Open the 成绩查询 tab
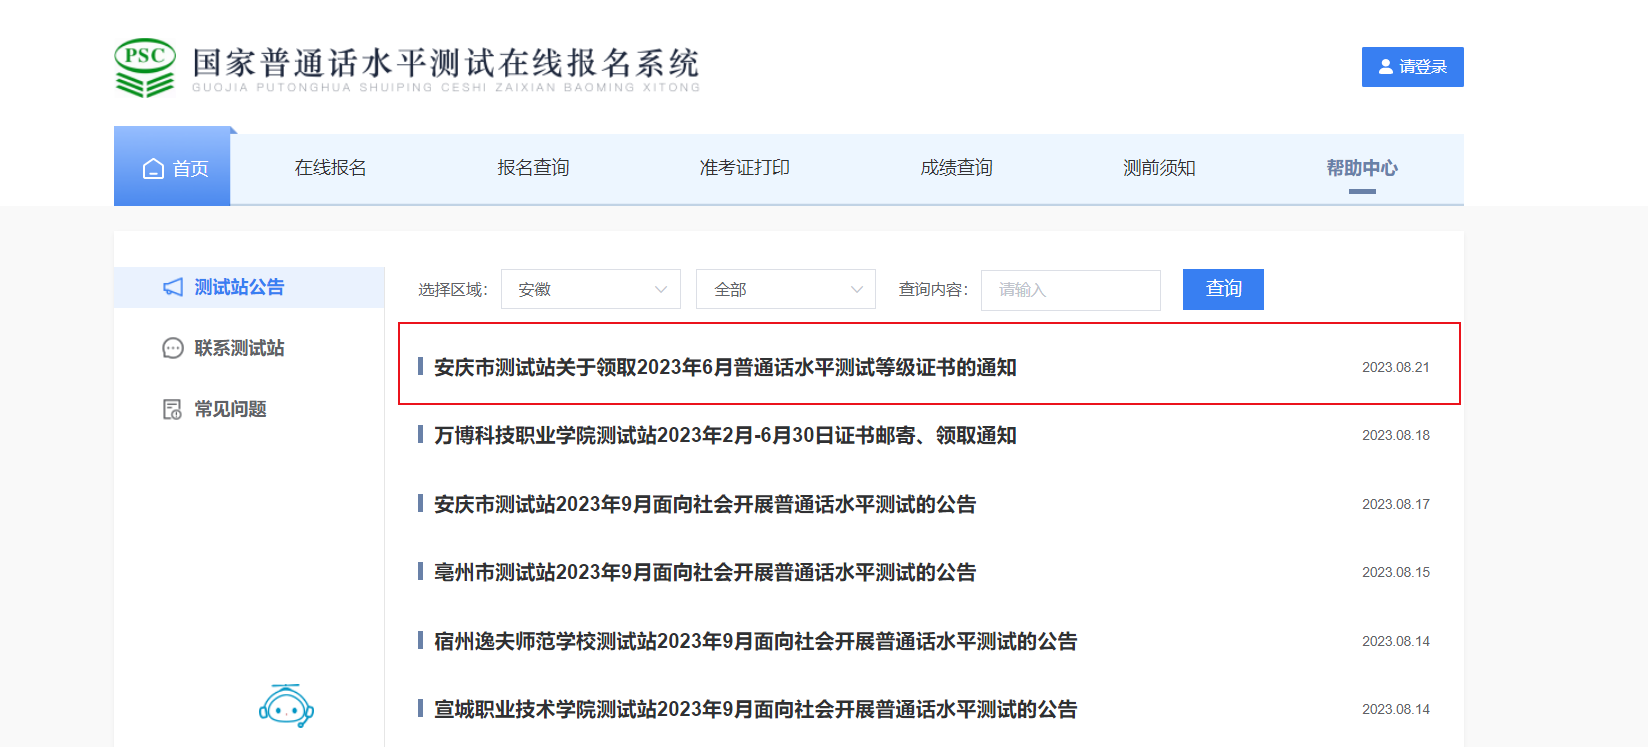 pyautogui.click(x=956, y=168)
